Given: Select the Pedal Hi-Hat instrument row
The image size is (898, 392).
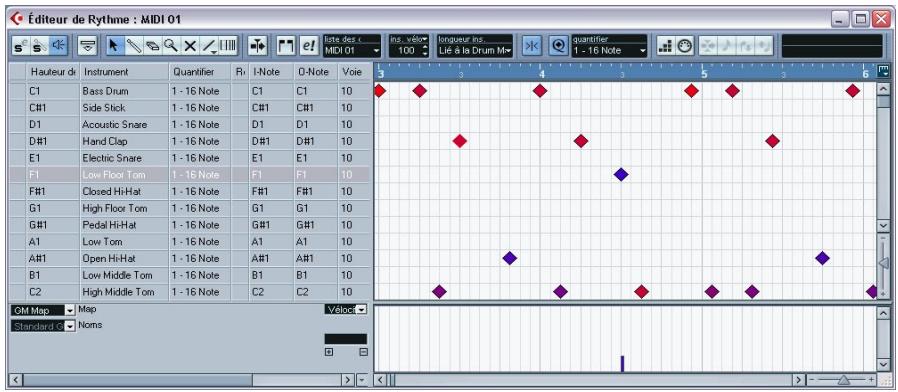Looking at the screenshot, I should [x=190, y=225].
